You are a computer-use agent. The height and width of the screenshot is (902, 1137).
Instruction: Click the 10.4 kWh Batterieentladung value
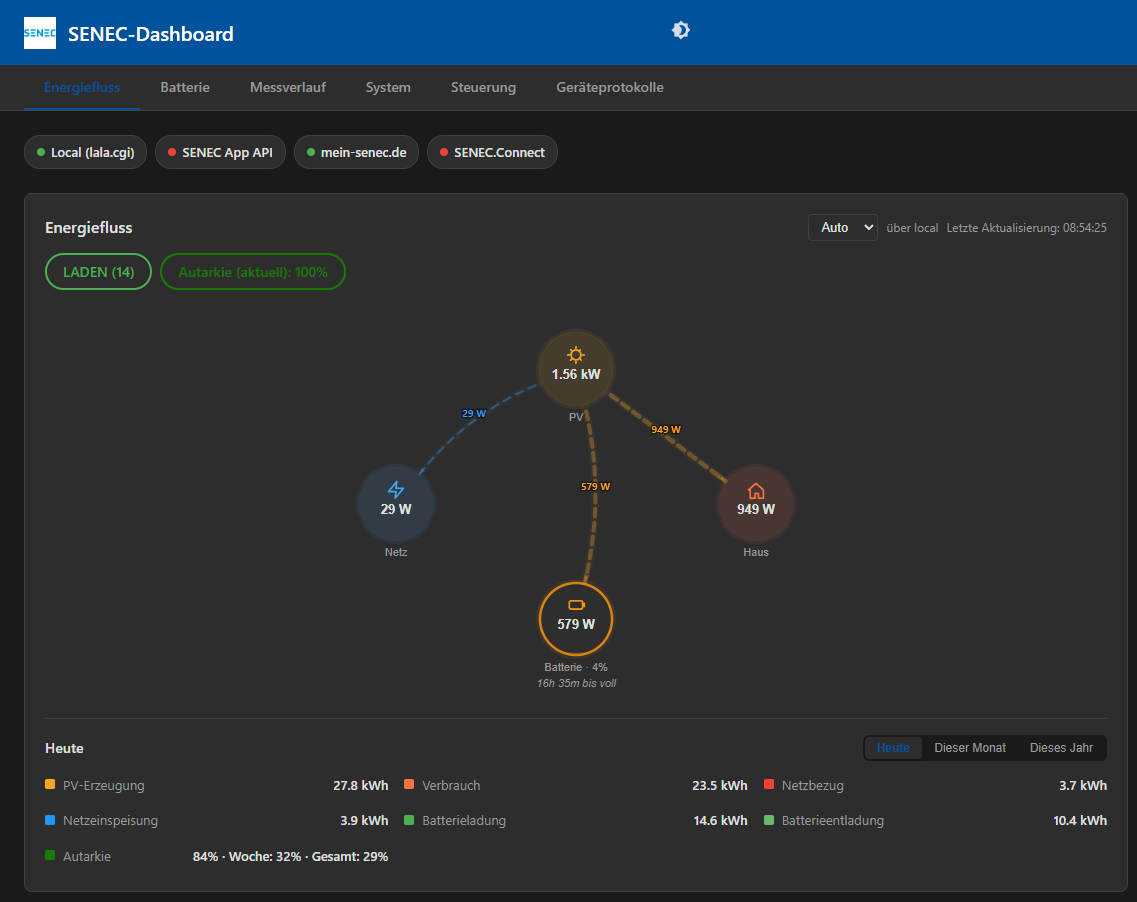(x=1080, y=821)
